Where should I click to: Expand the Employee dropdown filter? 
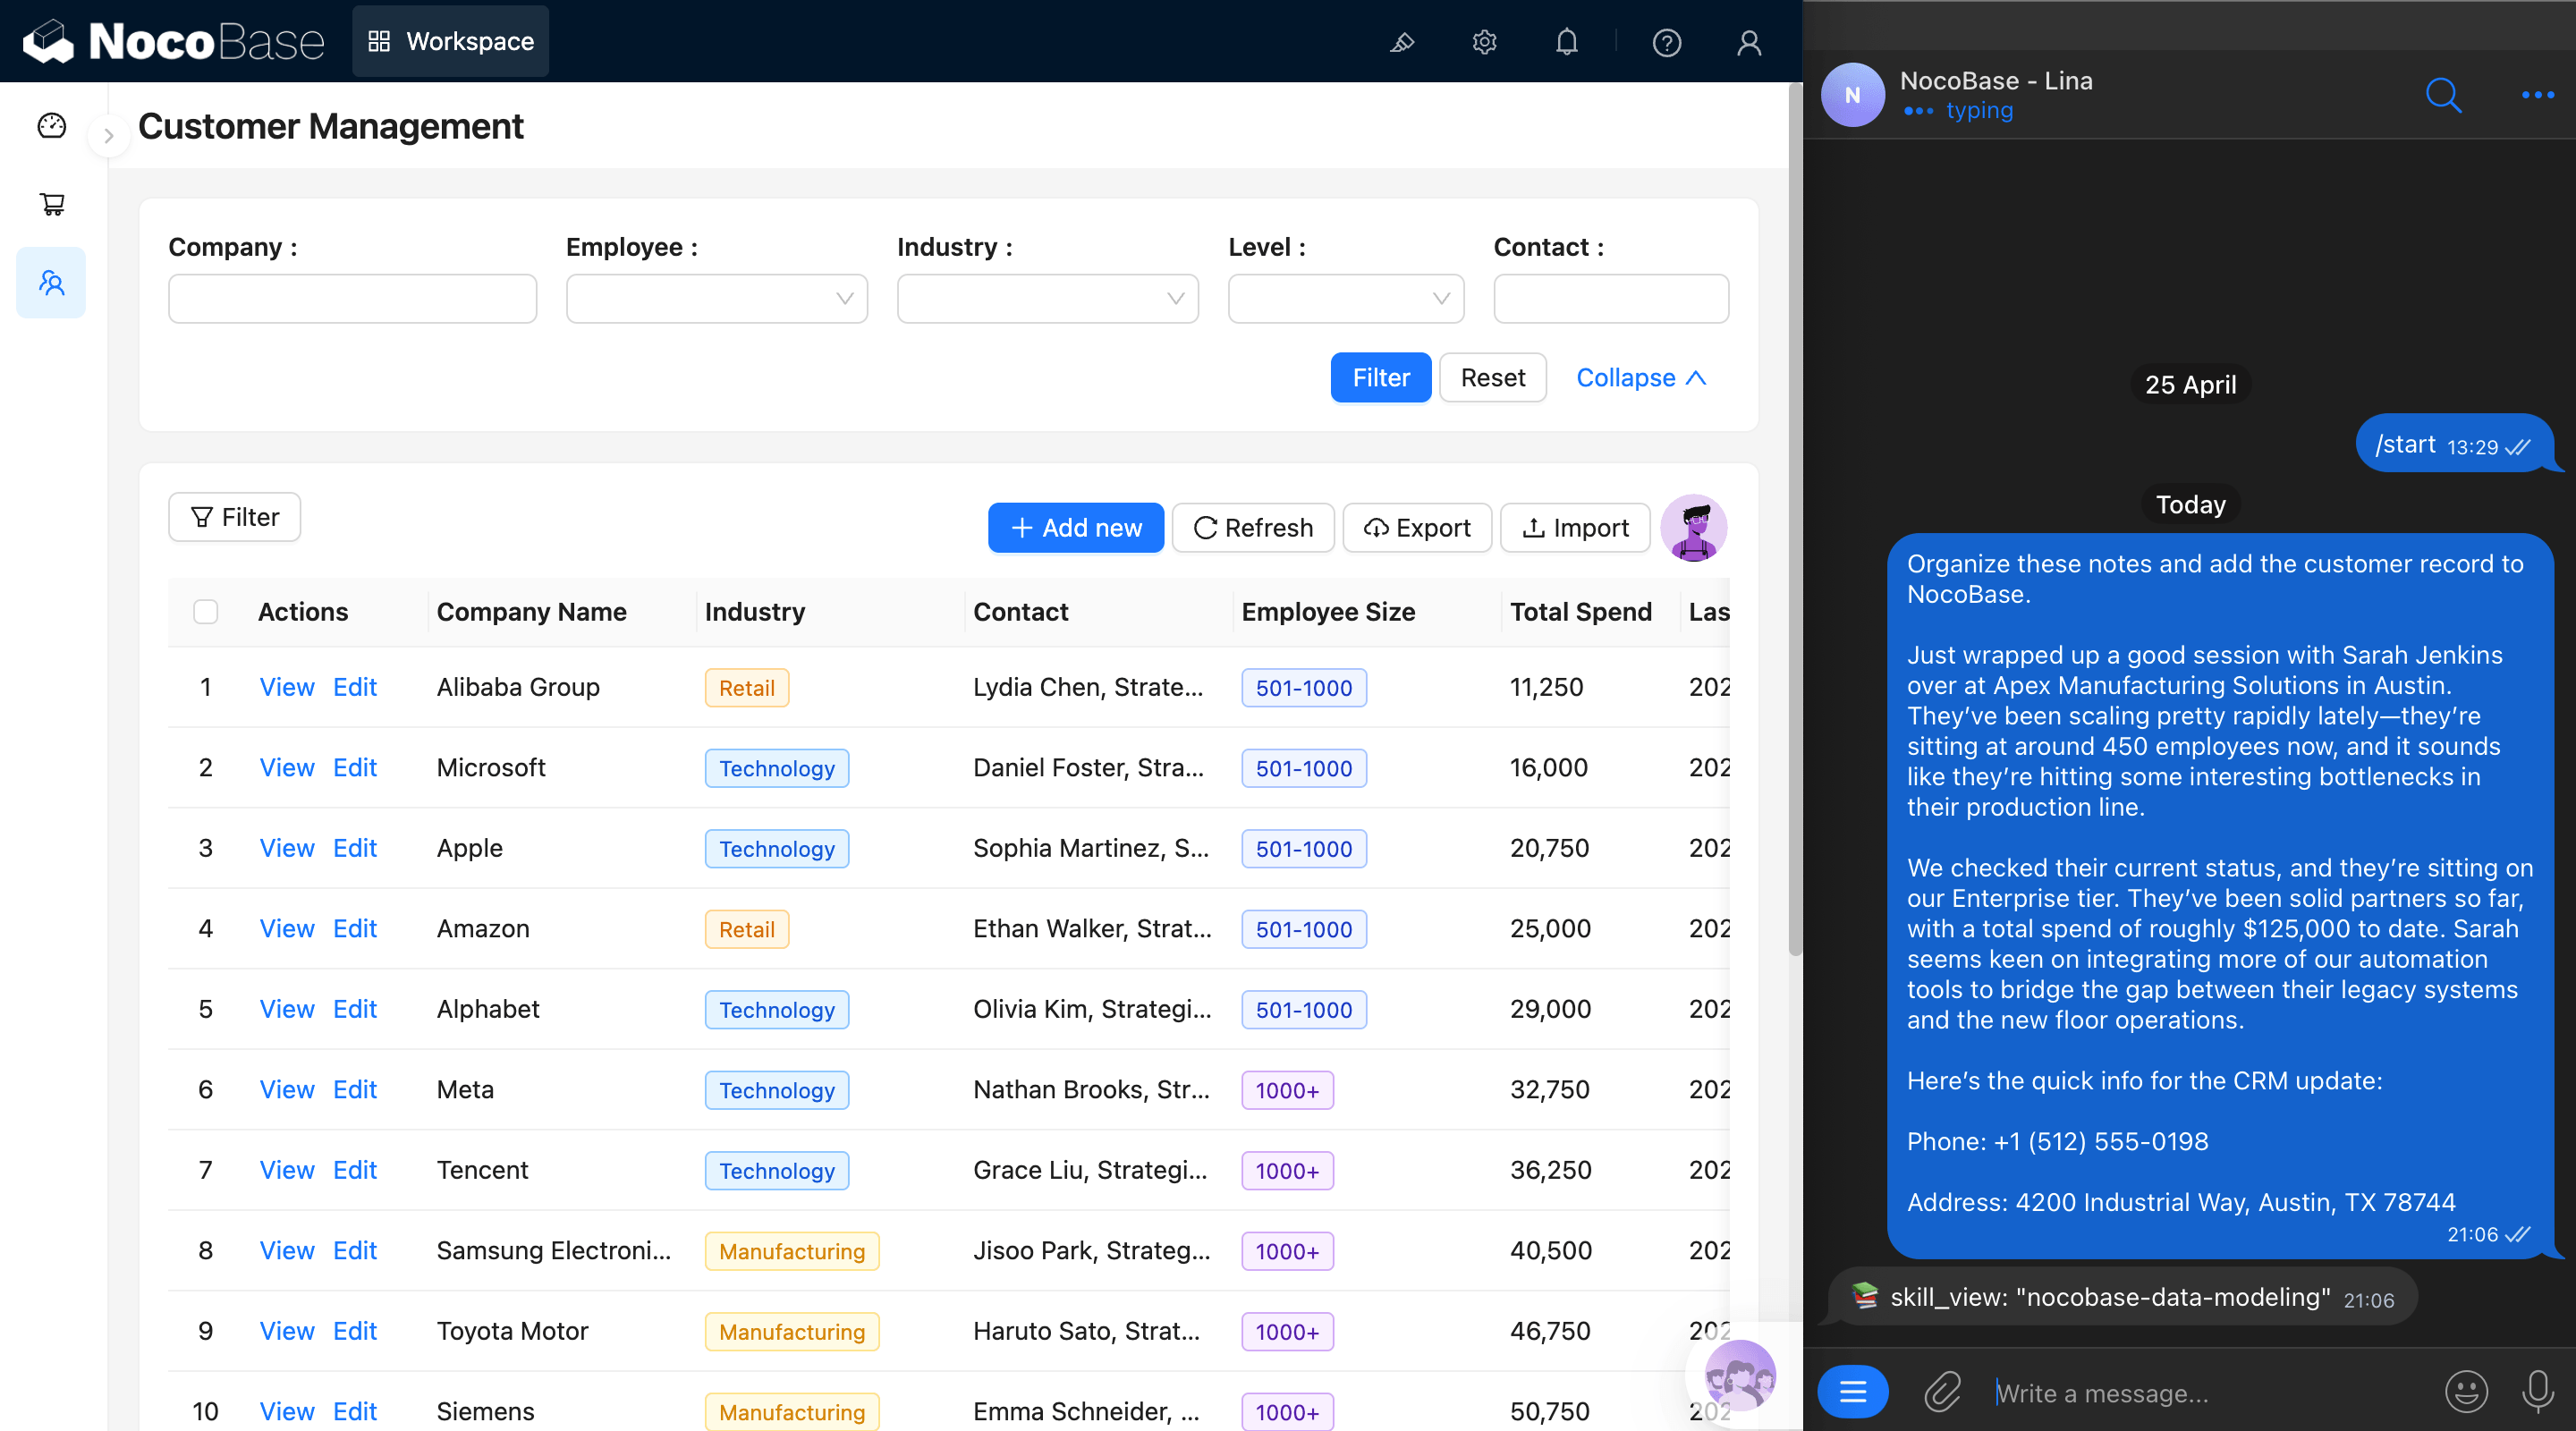point(716,299)
